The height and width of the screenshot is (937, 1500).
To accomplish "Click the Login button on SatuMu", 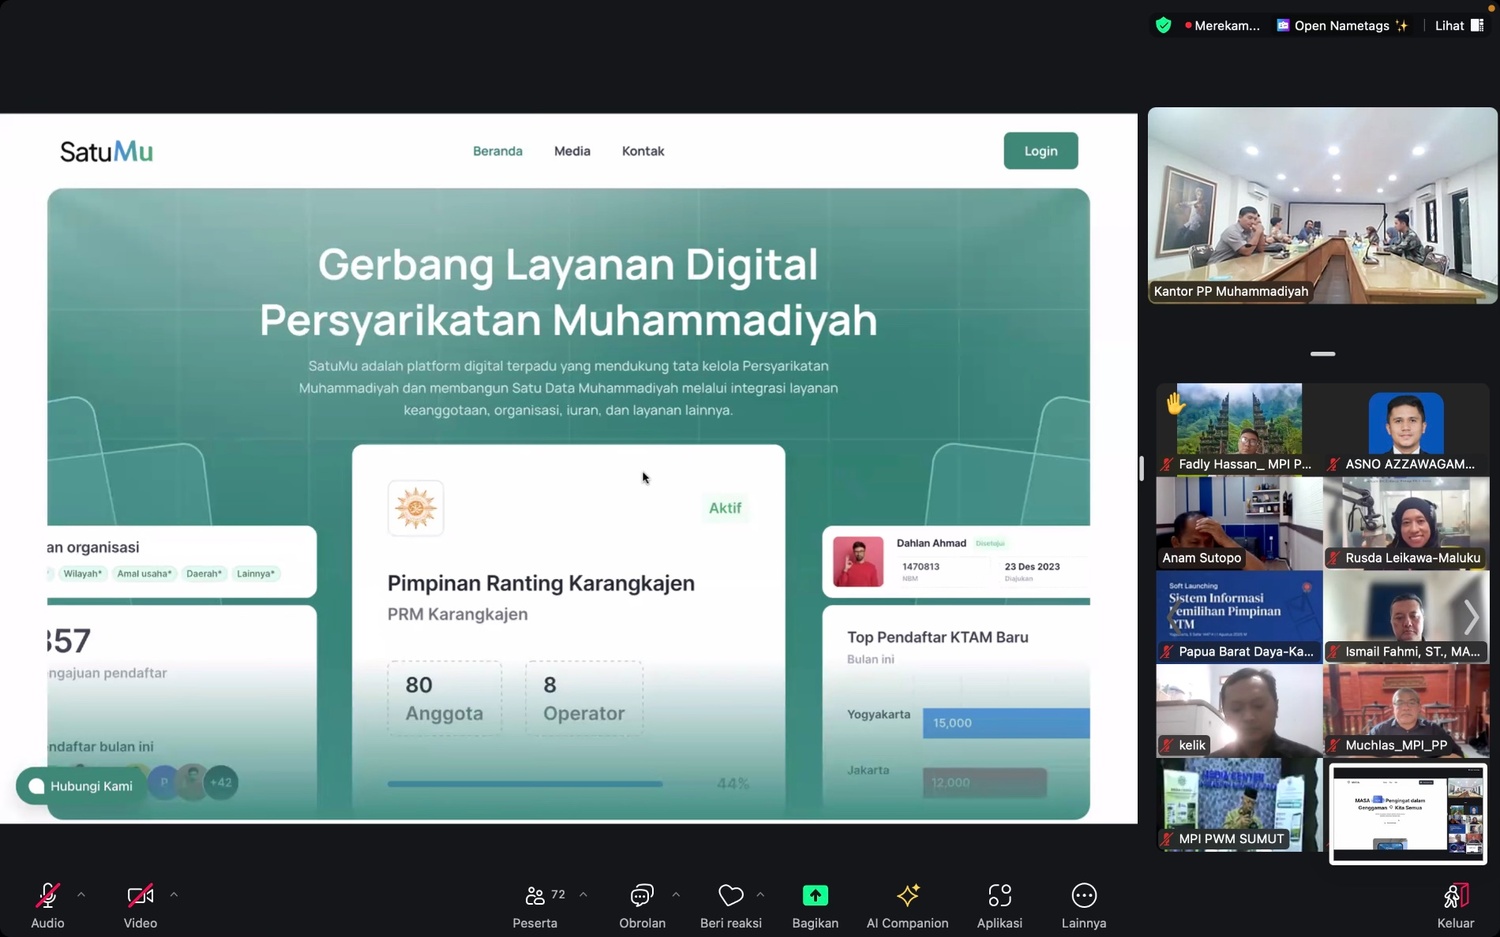I will pos(1040,151).
